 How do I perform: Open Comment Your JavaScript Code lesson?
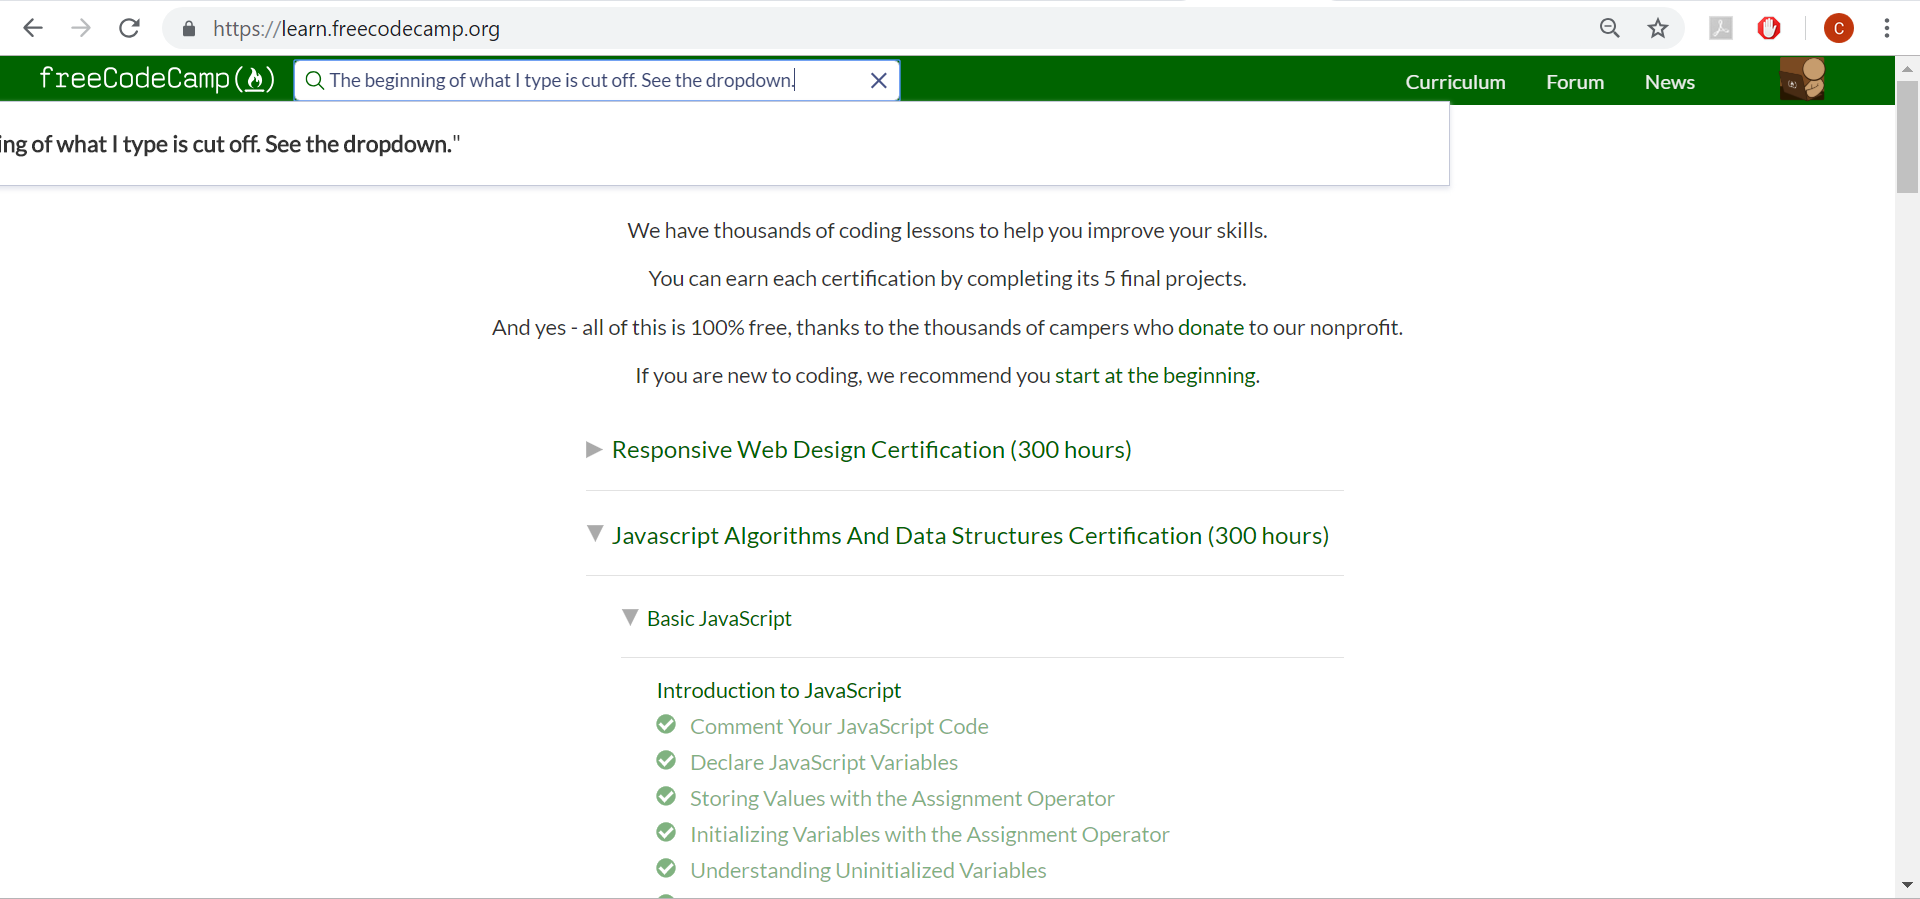click(x=839, y=726)
